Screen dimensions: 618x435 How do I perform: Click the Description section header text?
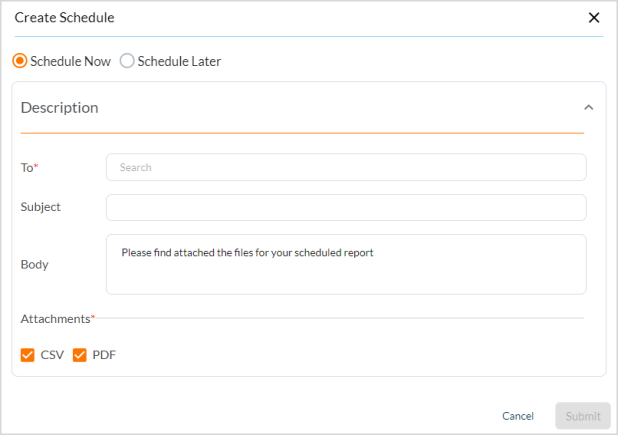[x=60, y=108]
